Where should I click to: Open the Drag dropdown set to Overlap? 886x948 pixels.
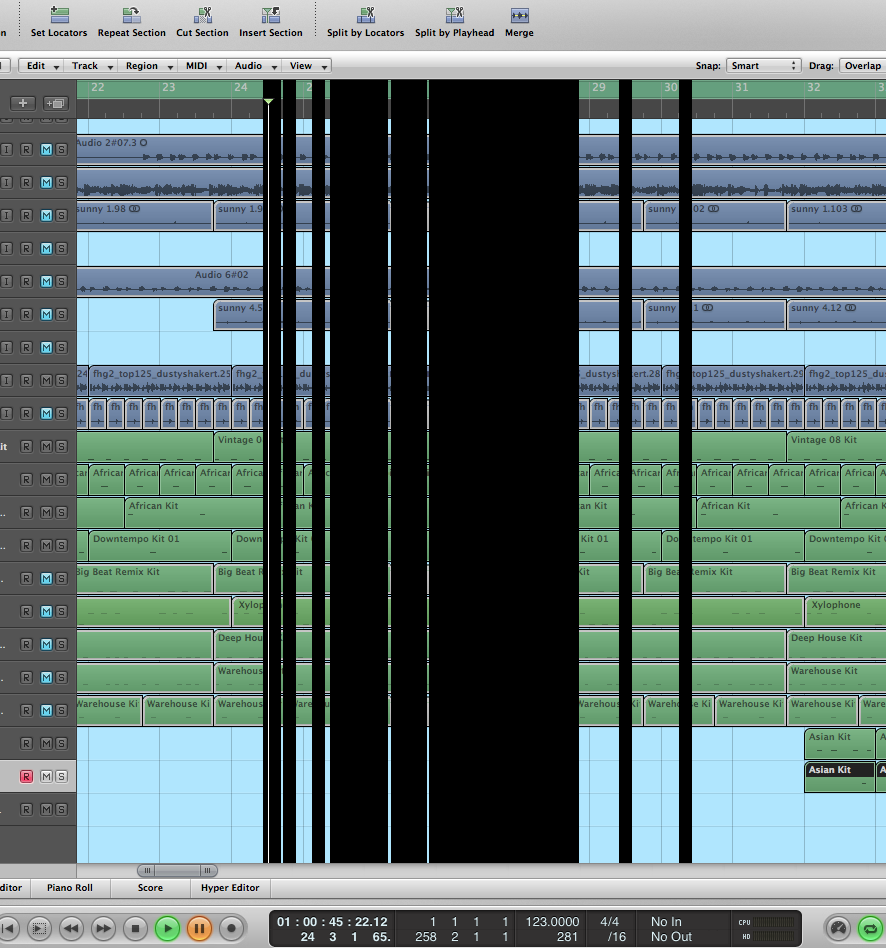(863, 66)
